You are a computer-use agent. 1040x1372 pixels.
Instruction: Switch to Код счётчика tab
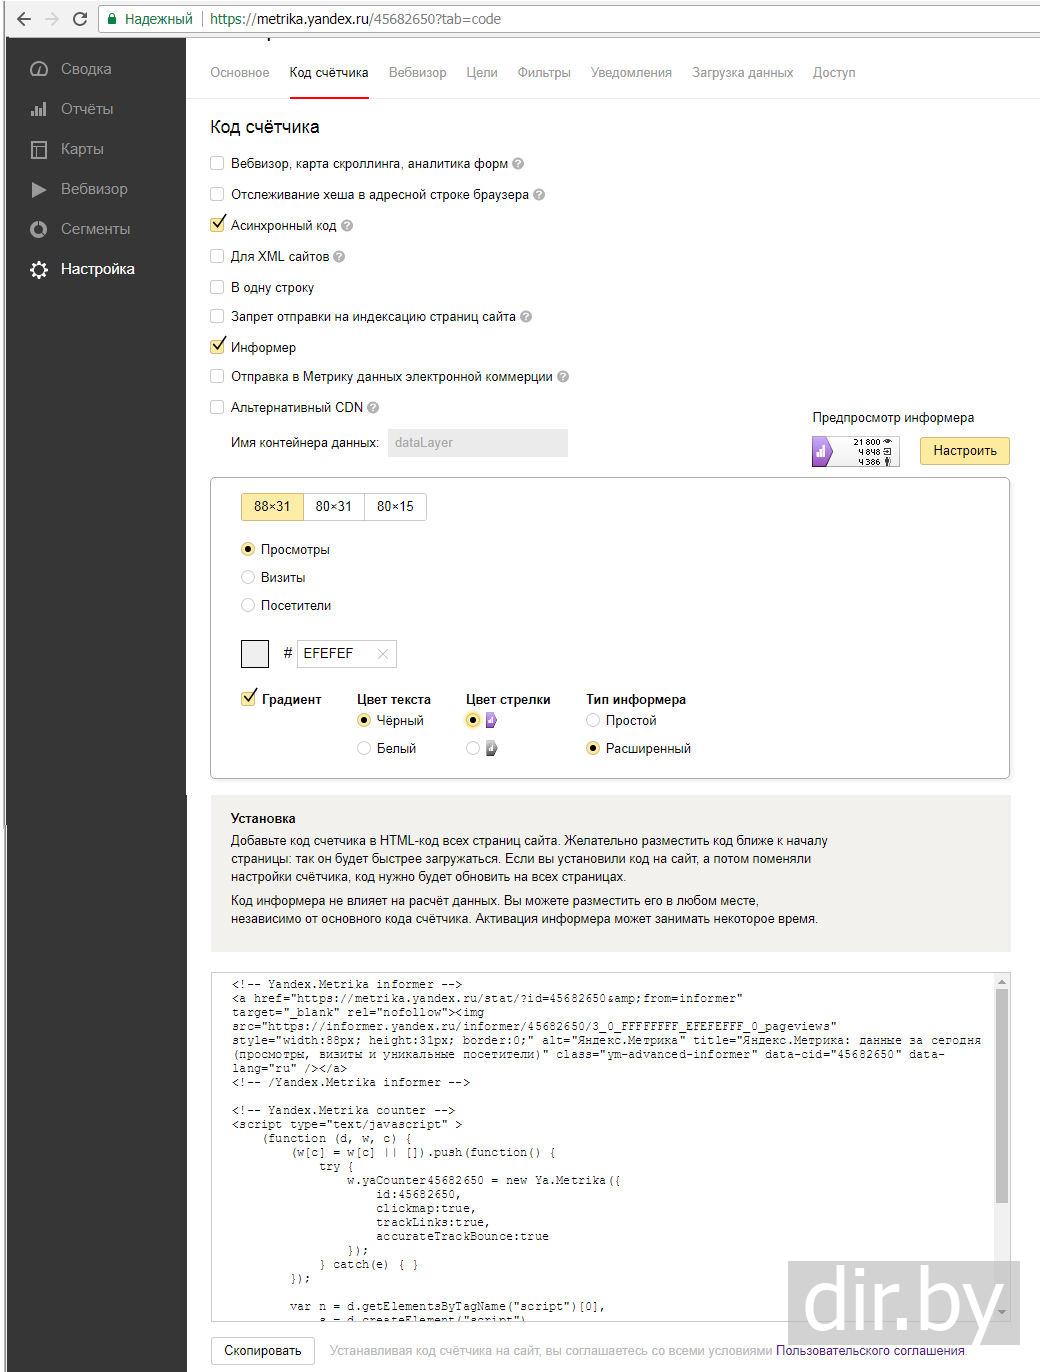[x=329, y=73]
